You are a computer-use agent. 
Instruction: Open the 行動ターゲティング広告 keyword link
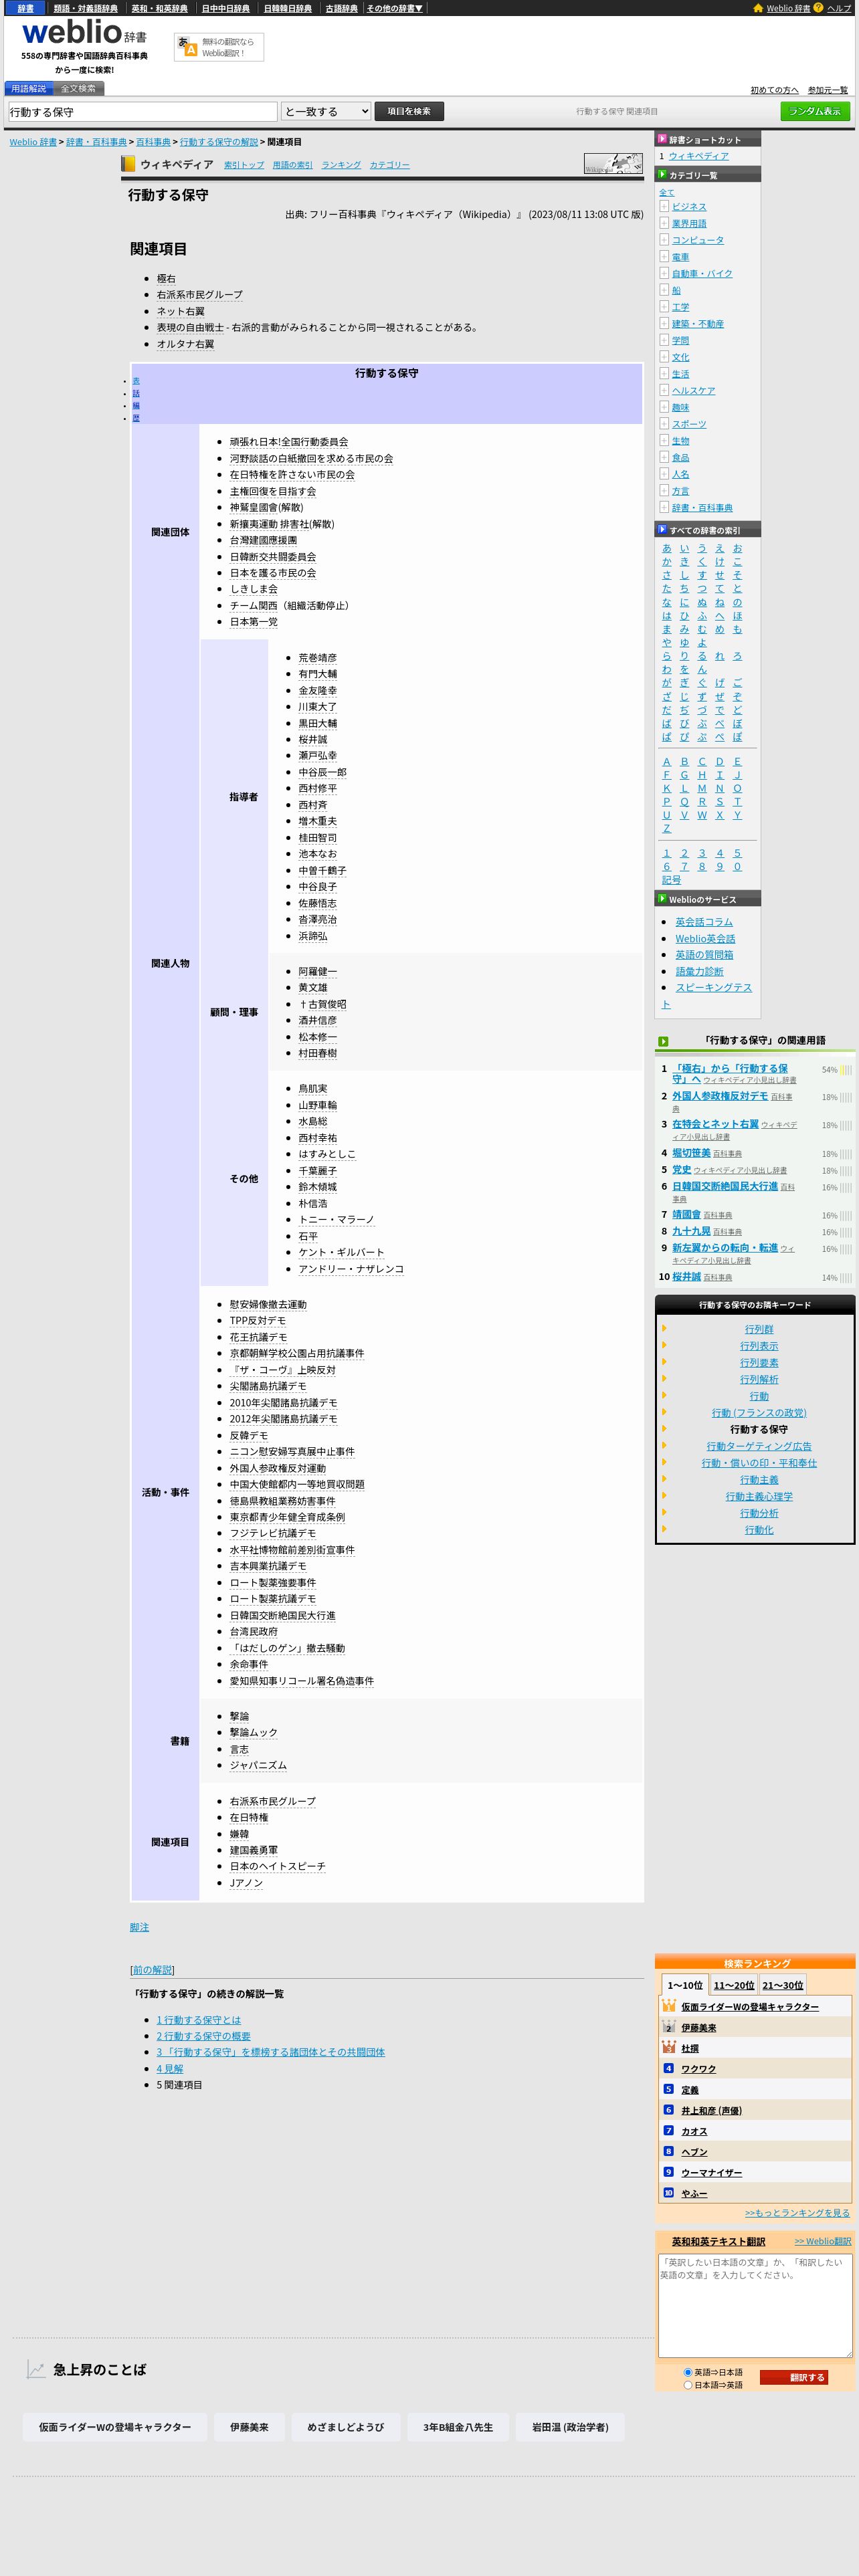759,1446
